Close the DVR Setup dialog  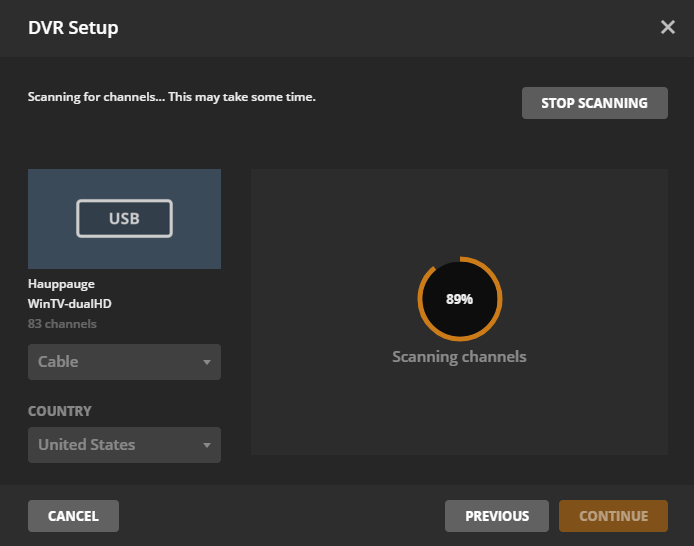[x=668, y=27]
